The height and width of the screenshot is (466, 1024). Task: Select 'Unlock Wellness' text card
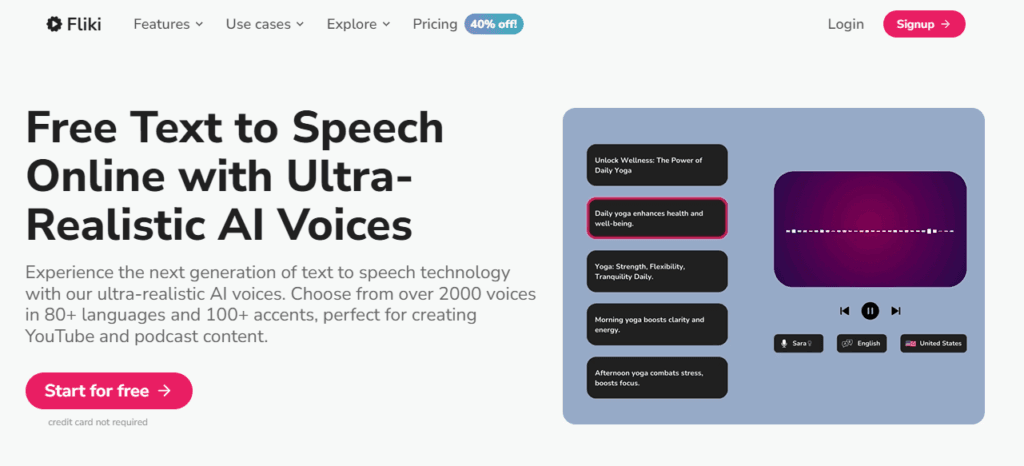pos(657,165)
